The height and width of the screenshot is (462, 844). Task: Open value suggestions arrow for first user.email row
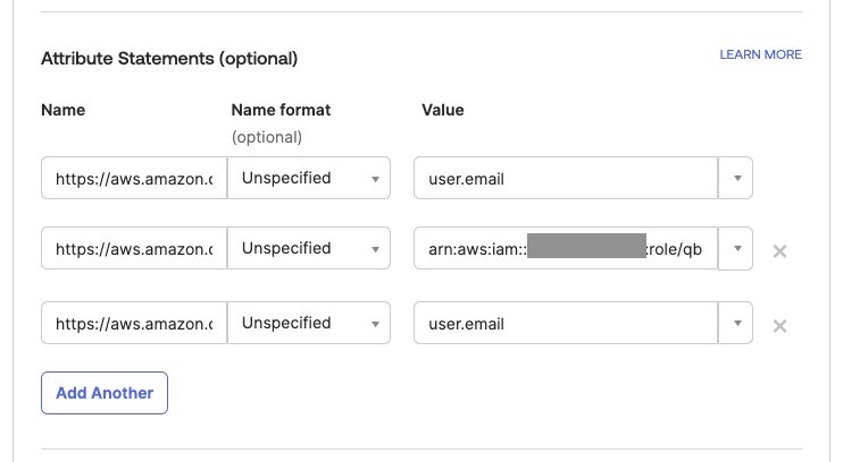[736, 178]
